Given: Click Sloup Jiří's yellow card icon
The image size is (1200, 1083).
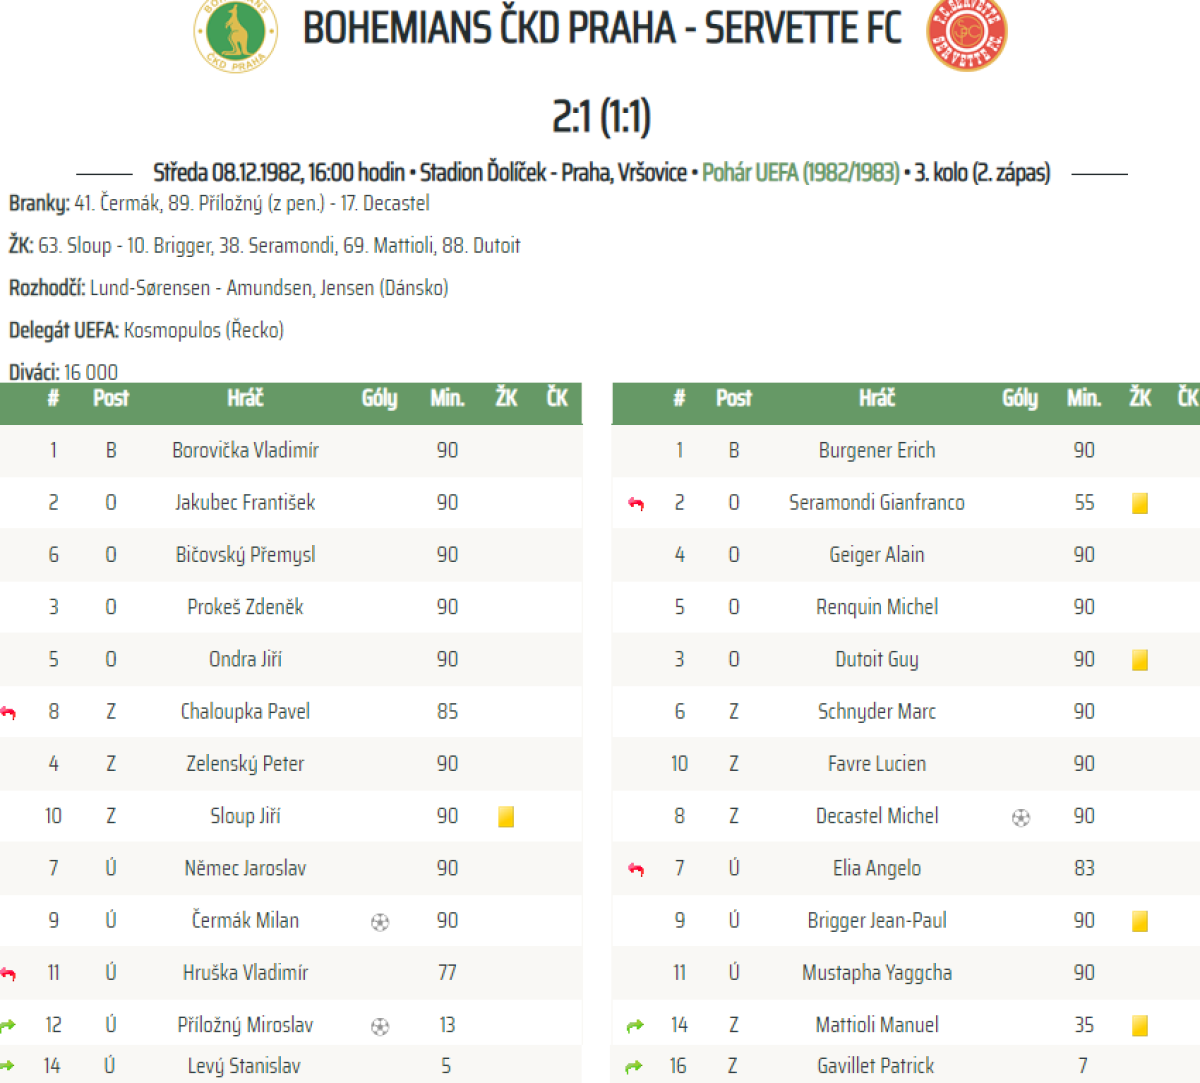Looking at the screenshot, I should (x=506, y=817).
